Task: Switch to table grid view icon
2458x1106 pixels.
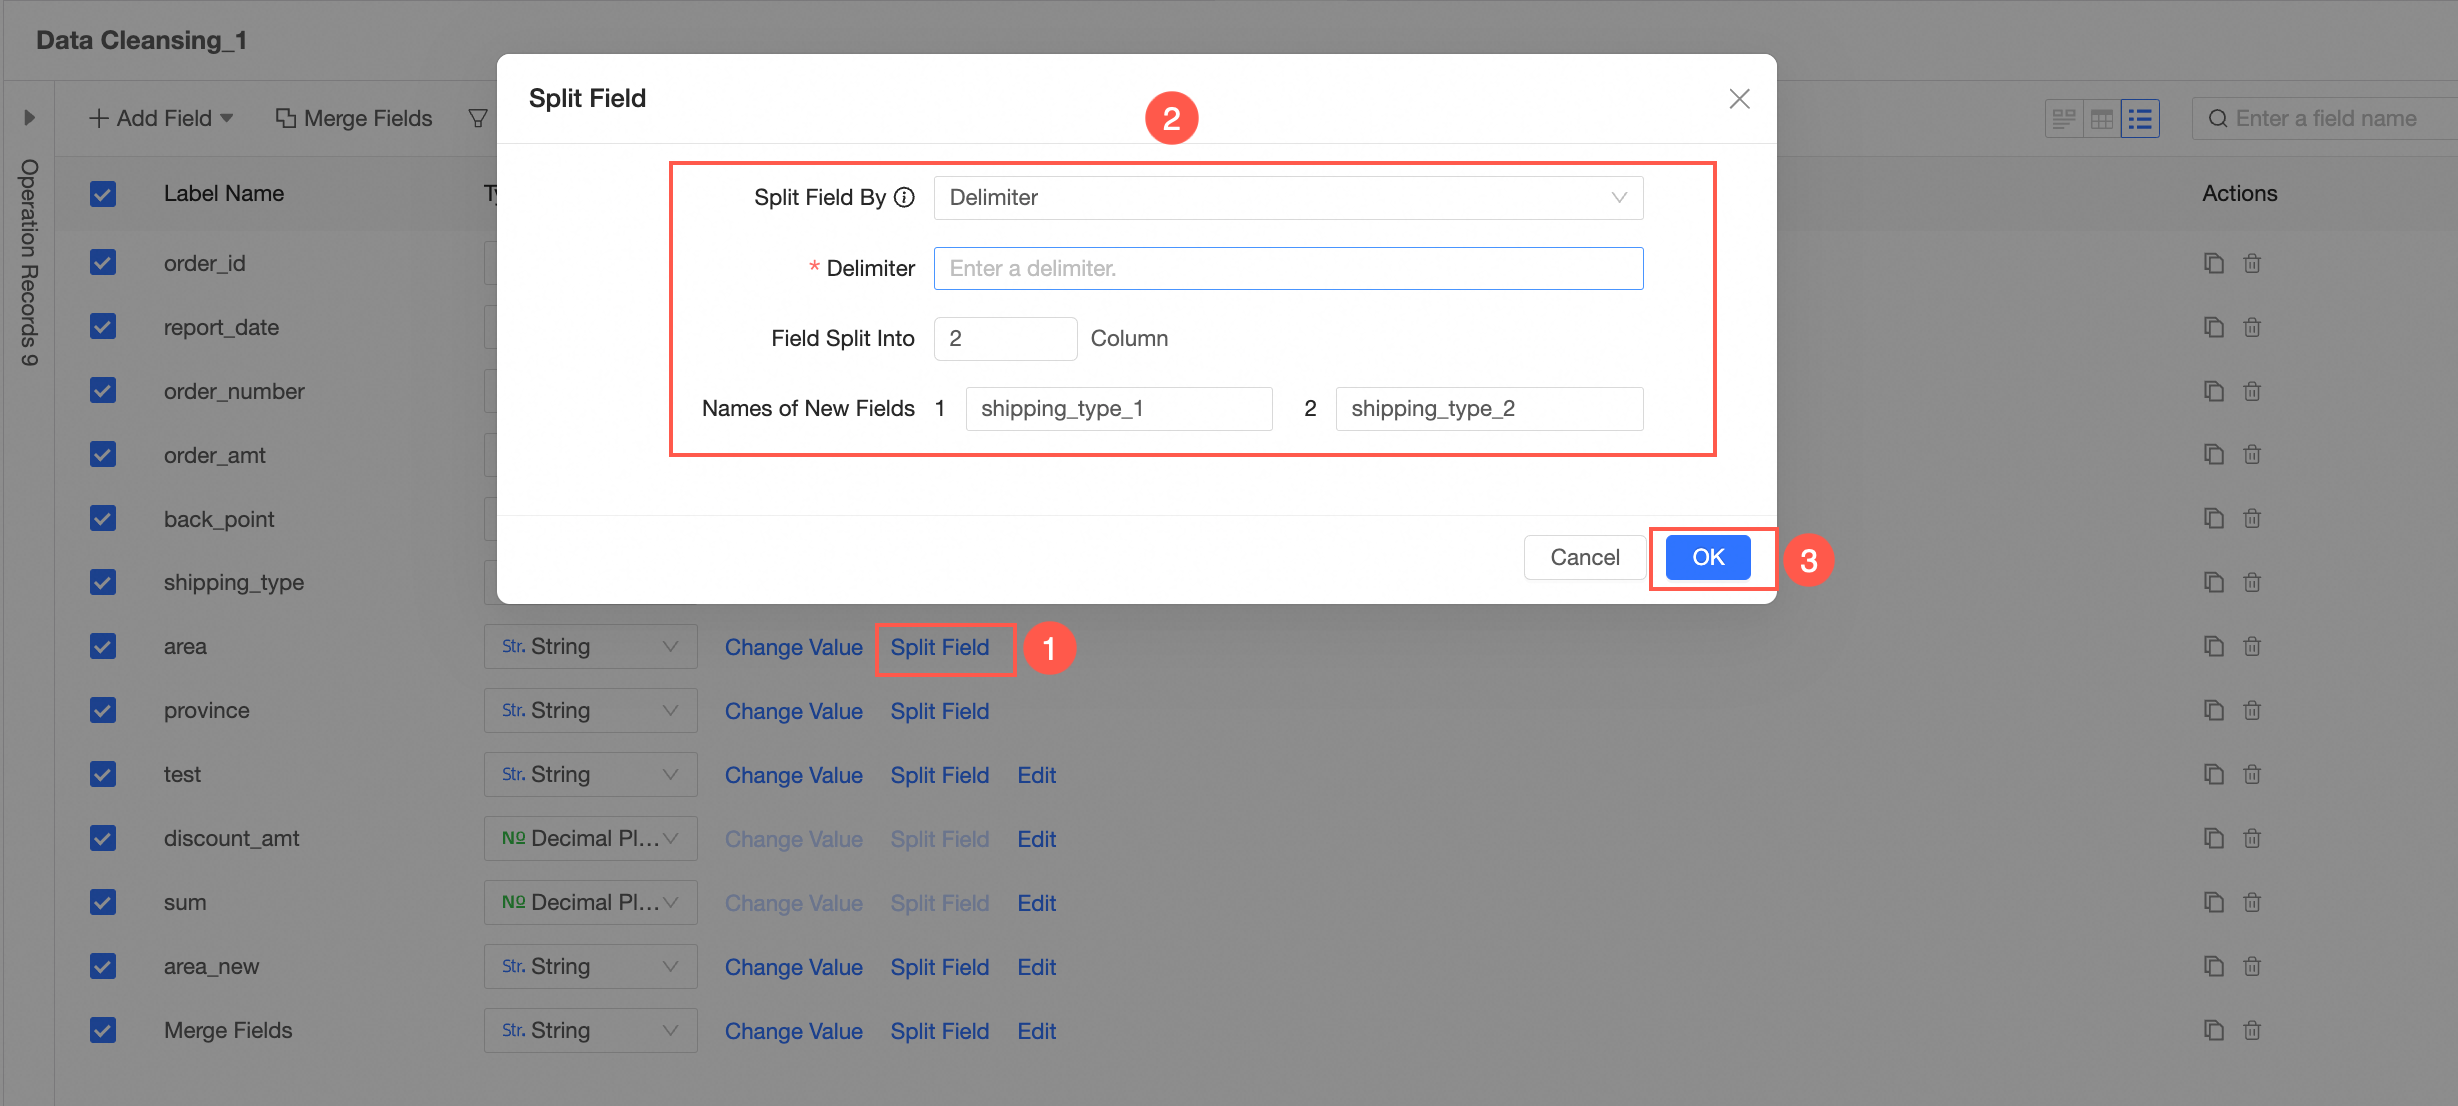Action: point(2102,119)
